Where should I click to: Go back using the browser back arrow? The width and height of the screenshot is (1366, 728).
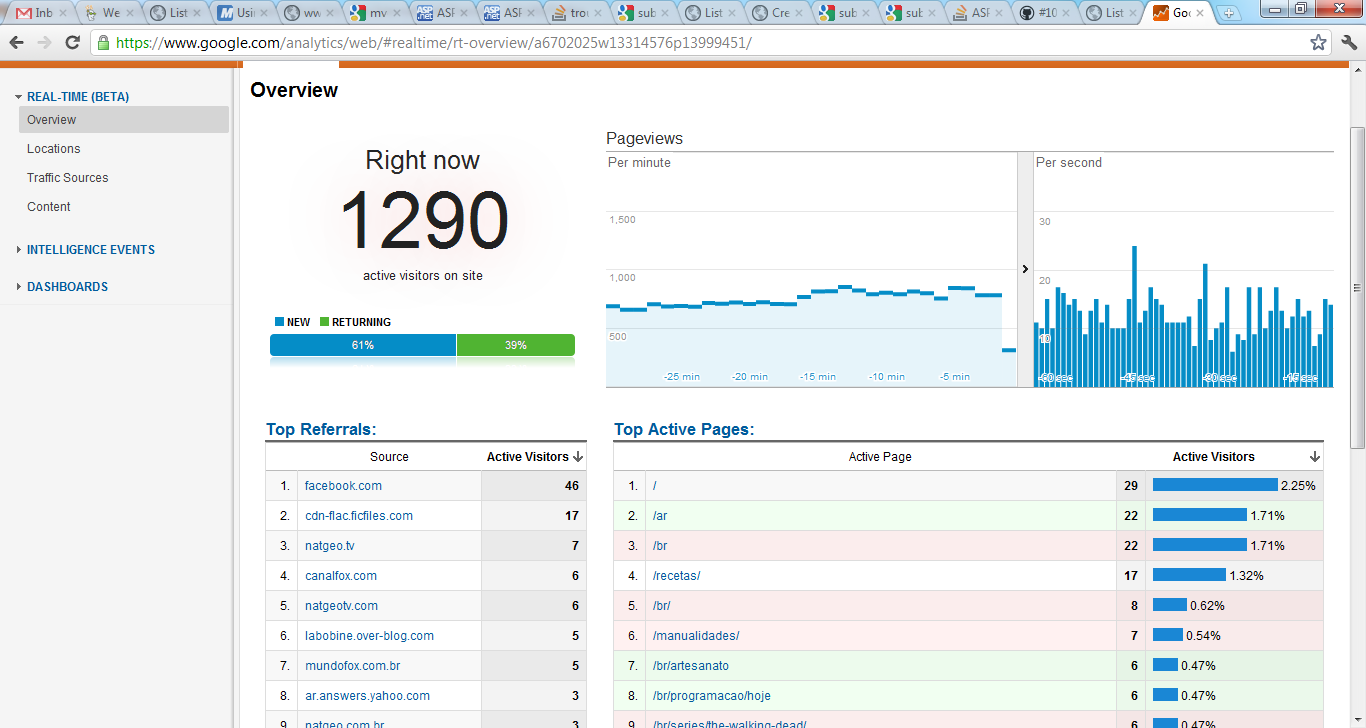pos(17,43)
